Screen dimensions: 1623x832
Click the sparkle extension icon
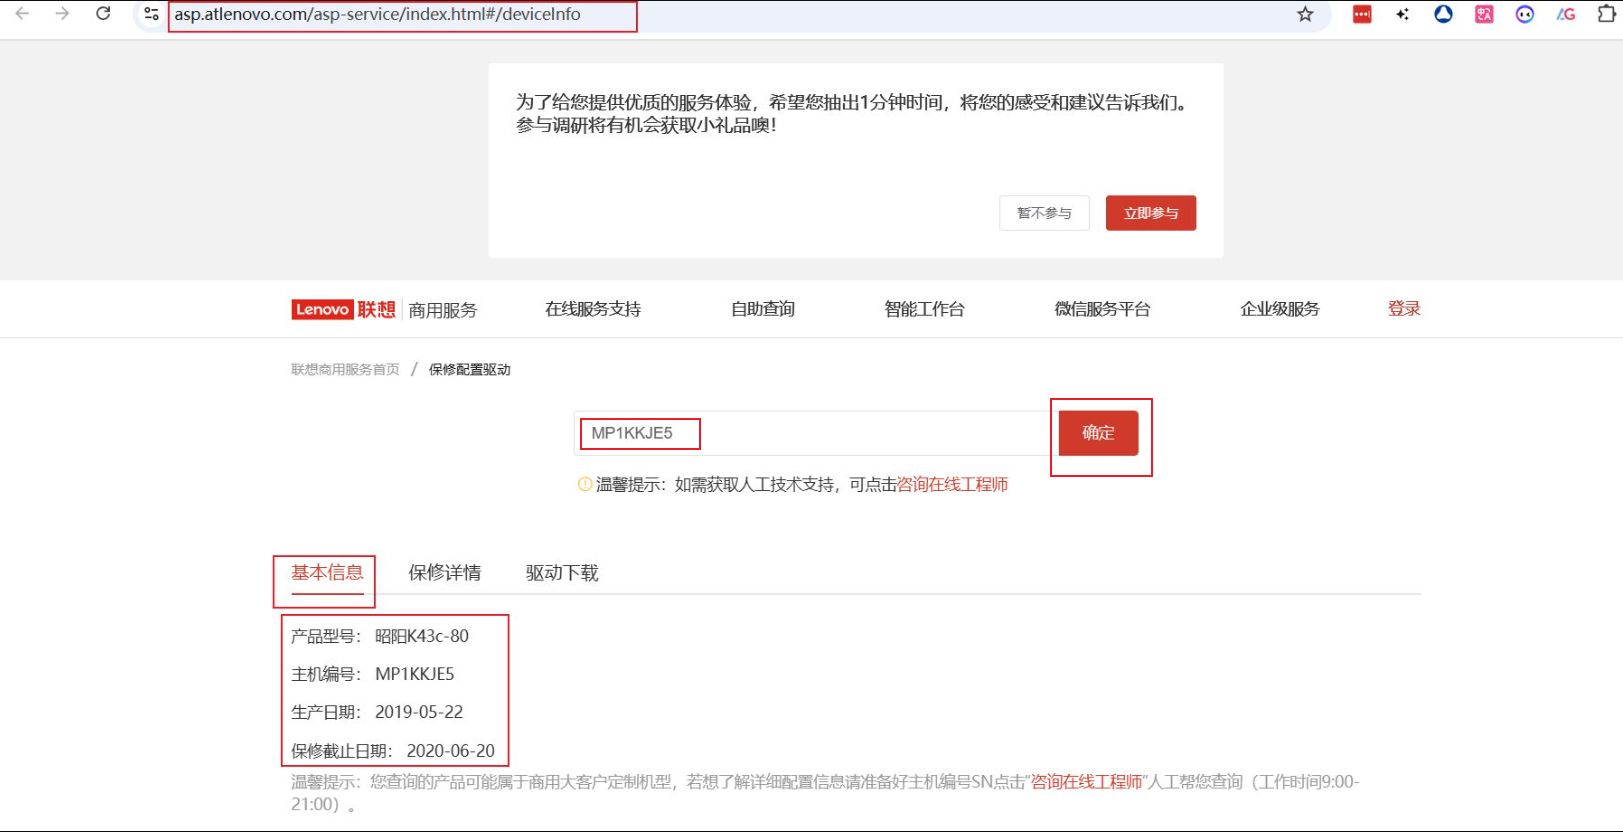(1403, 14)
